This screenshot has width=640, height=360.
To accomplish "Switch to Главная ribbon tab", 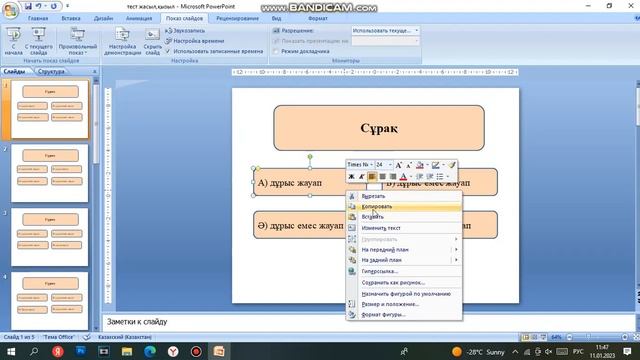I will click(x=38, y=18).
